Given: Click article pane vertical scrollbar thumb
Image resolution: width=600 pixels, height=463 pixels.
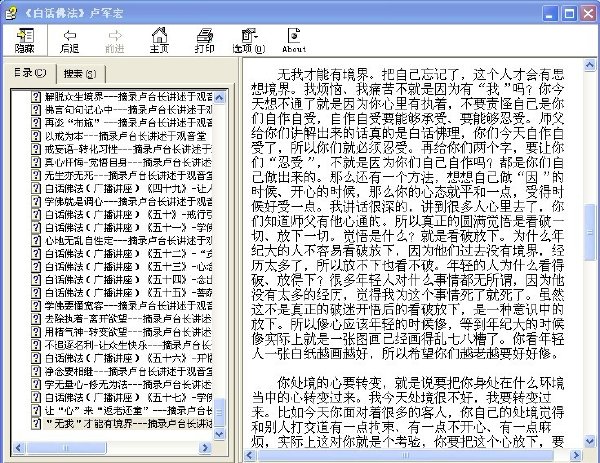Looking at the screenshot, I should click(590, 233).
